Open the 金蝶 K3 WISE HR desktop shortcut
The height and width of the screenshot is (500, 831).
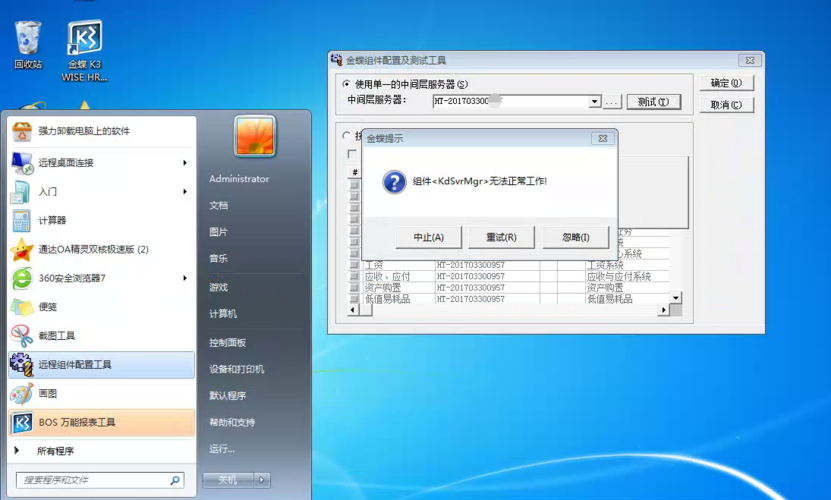[84, 51]
